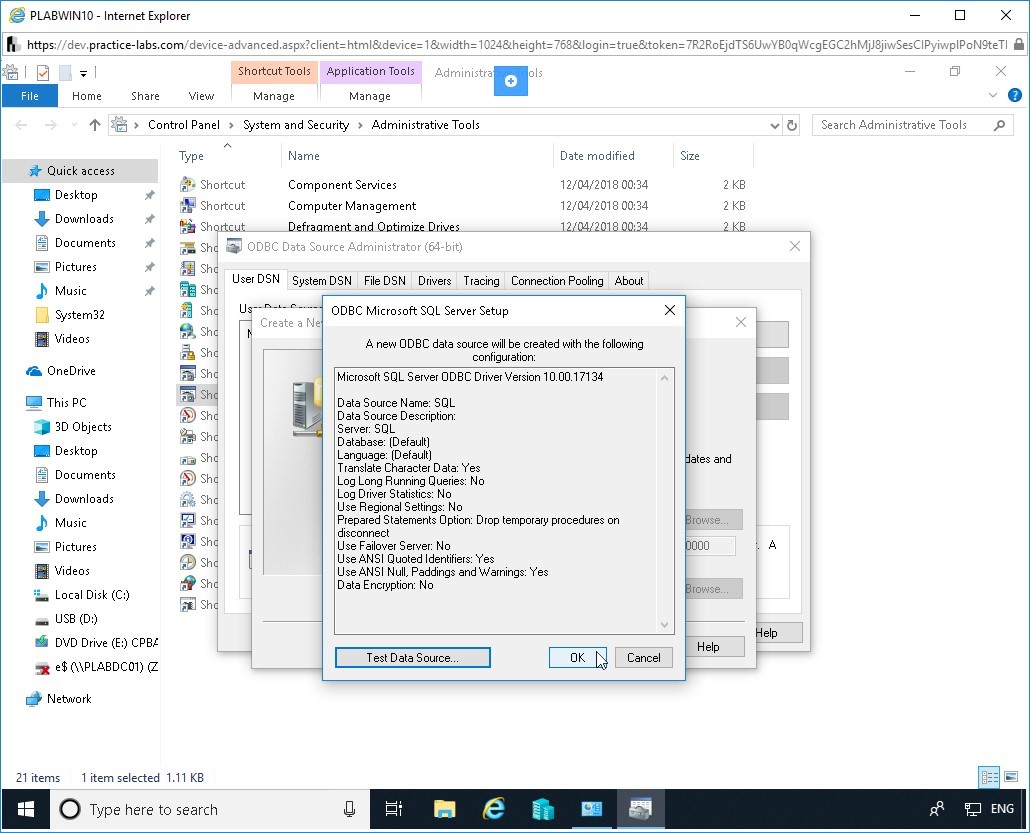Image resolution: width=1030 pixels, height=833 pixels.
Task: Open disconnected e$ PLABDC01 network drive
Action: point(106,667)
